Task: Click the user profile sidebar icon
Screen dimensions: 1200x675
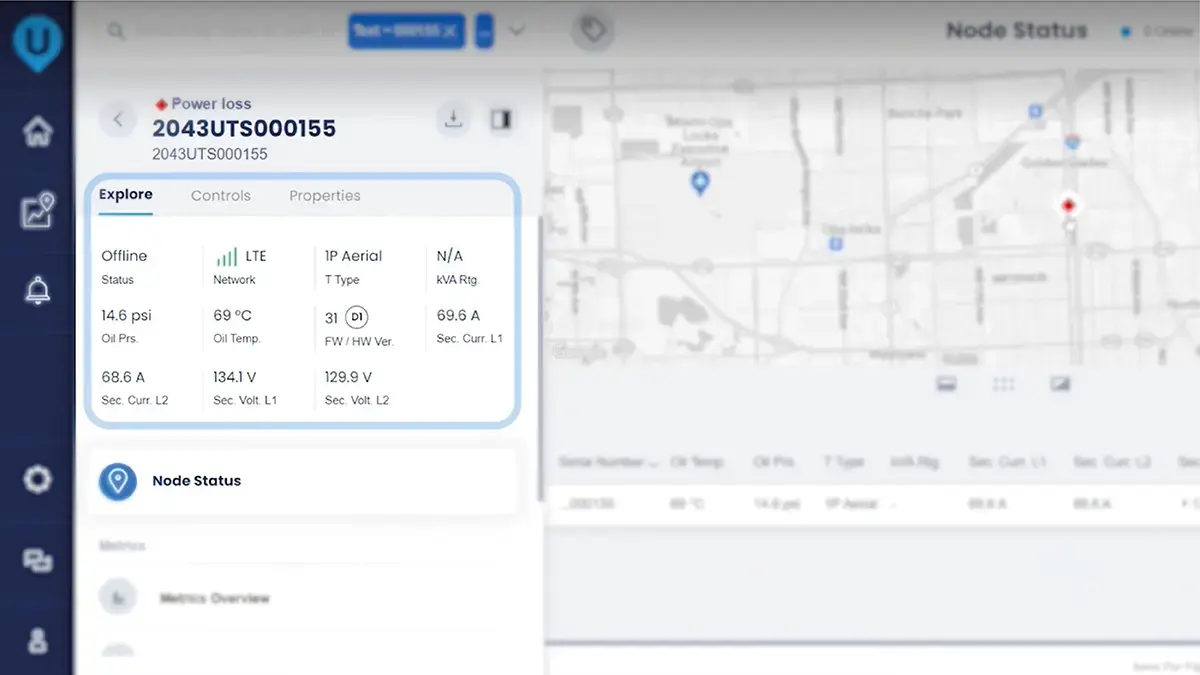Action: (38, 640)
